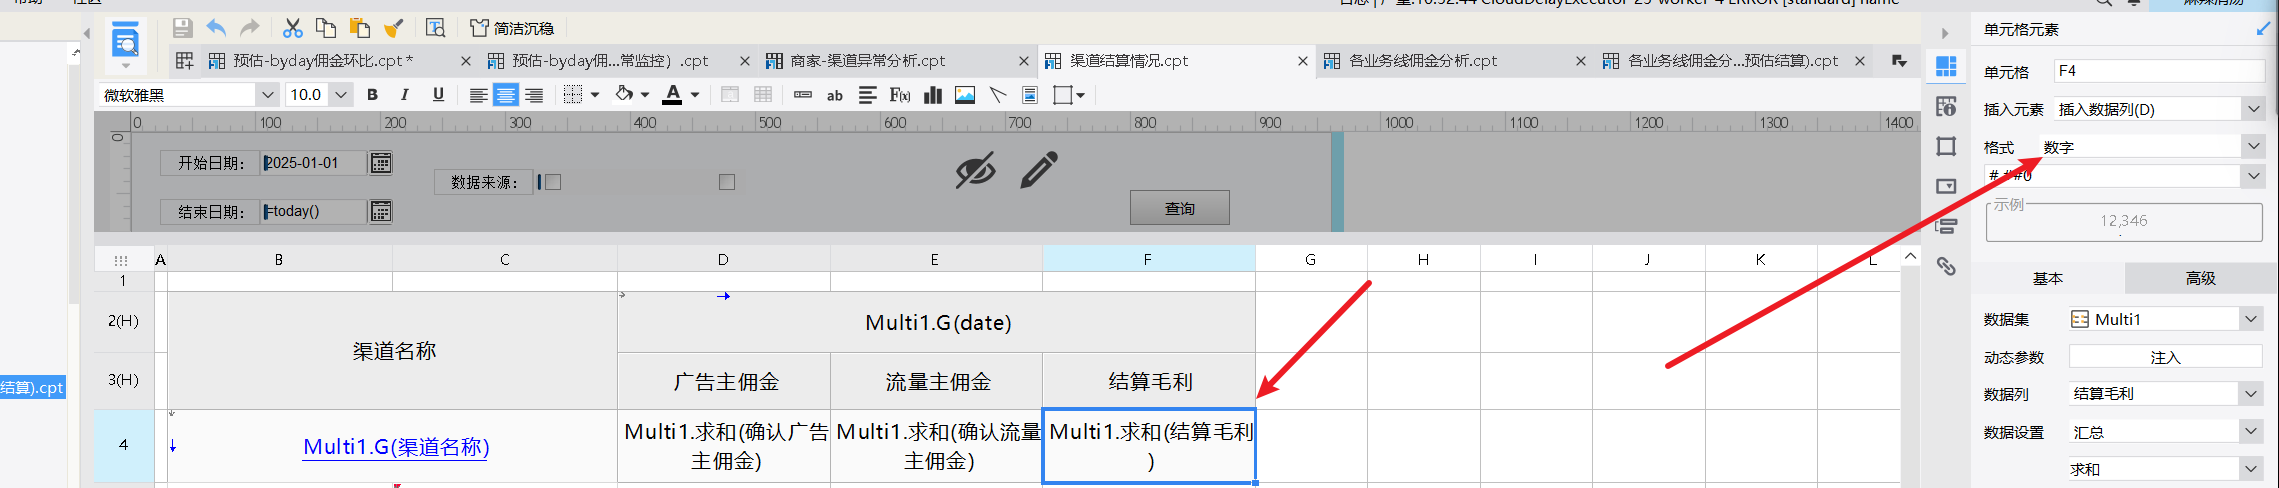The image size is (2279, 488).
Task: Insert a sub-report element
Action: tap(1030, 95)
